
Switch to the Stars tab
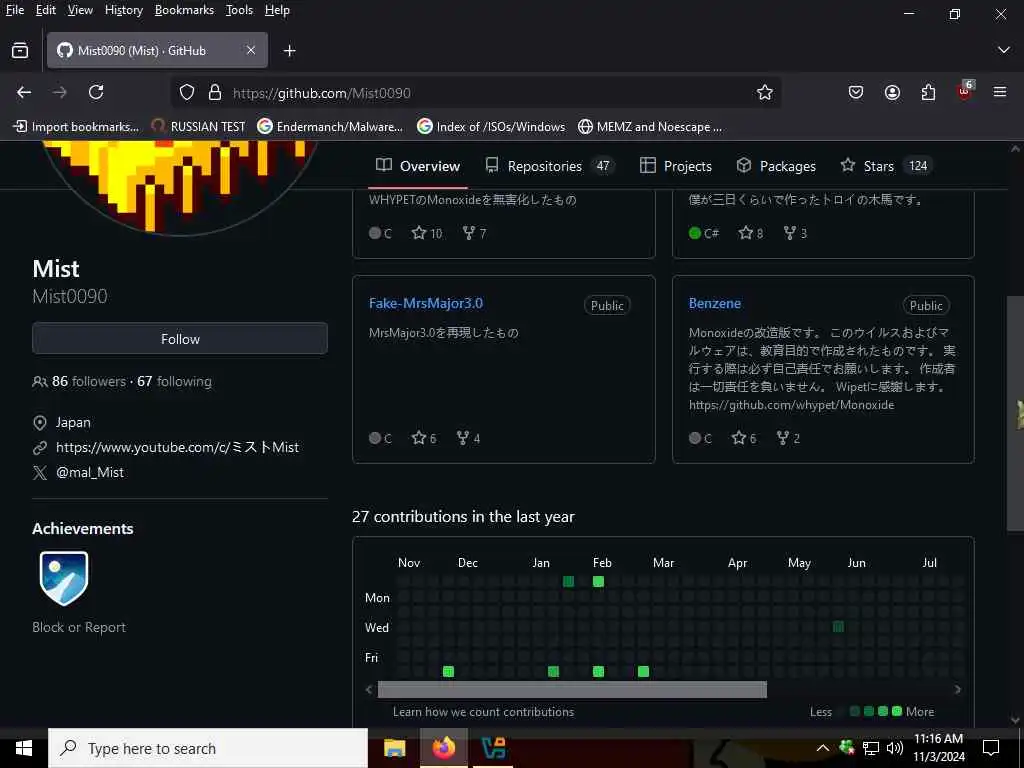point(886,166)
